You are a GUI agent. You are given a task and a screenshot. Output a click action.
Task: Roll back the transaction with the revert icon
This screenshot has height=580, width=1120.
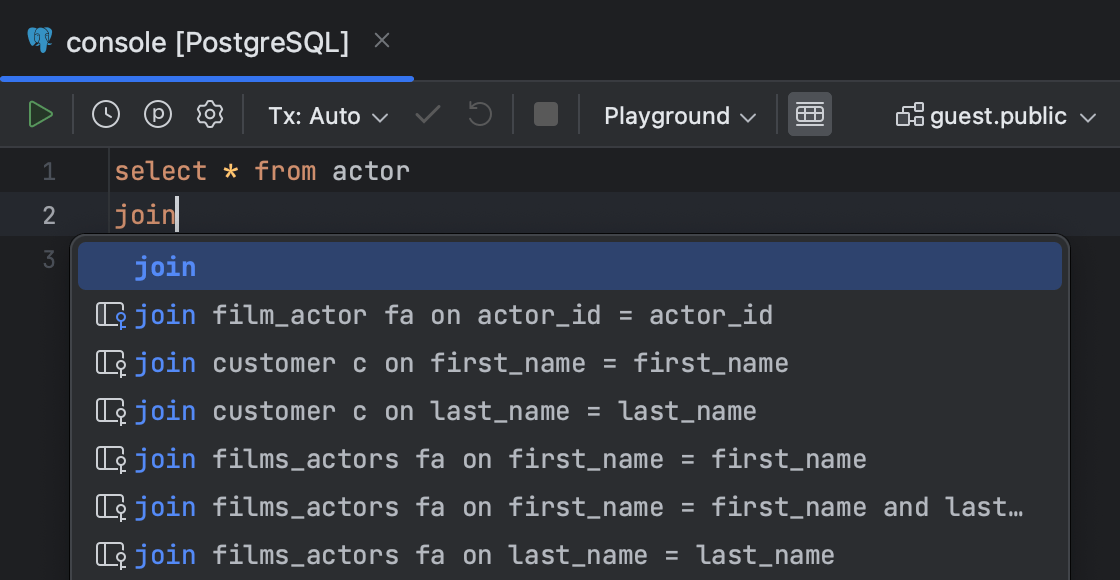[479, 114]
